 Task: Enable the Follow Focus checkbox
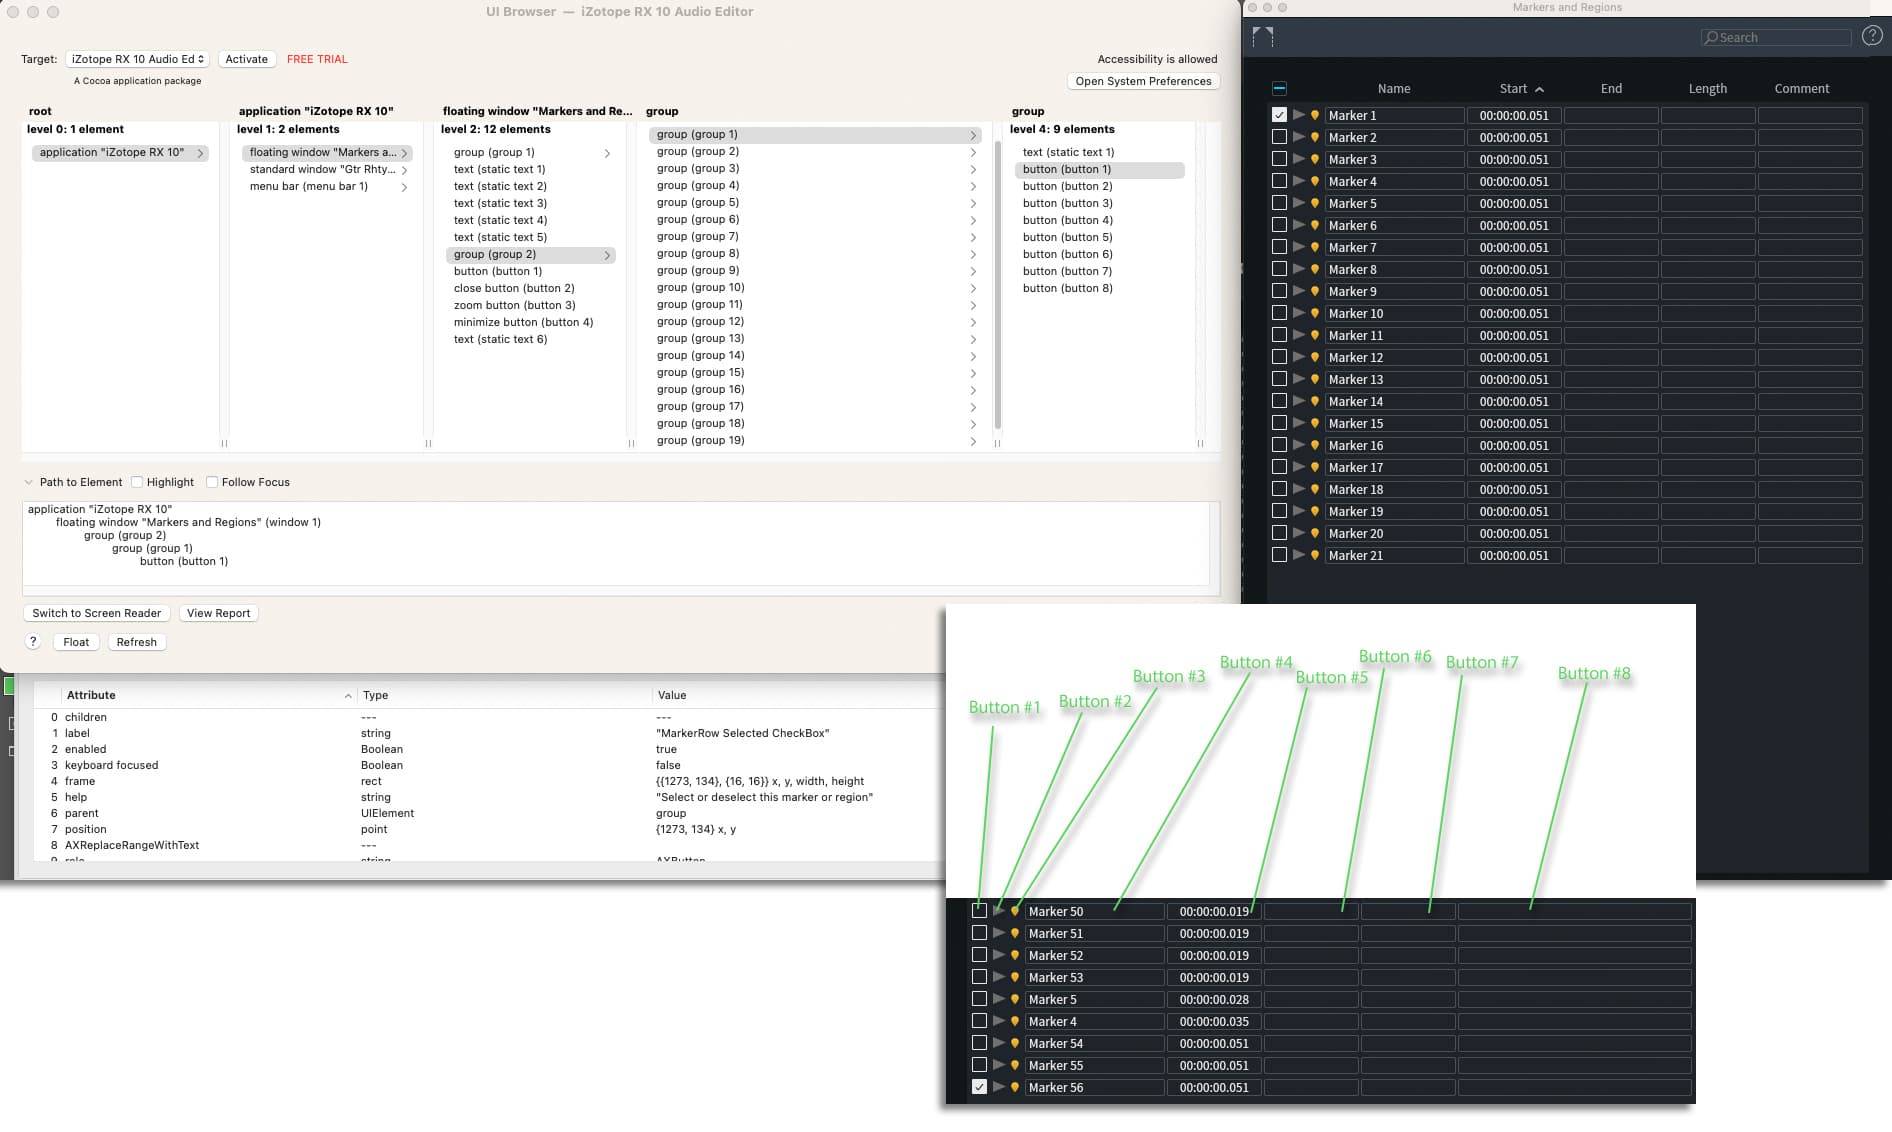pos(212,482)
